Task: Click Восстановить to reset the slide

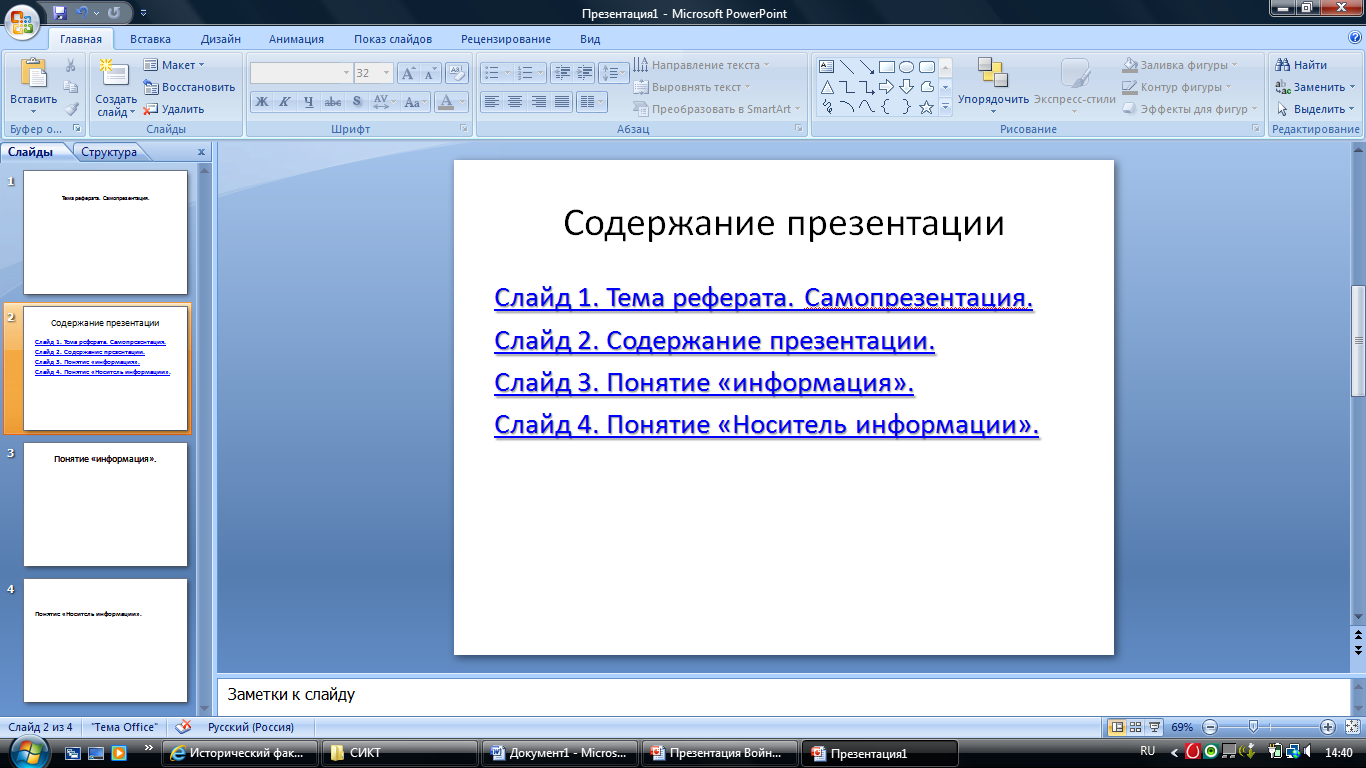Action: coord(190,87)
